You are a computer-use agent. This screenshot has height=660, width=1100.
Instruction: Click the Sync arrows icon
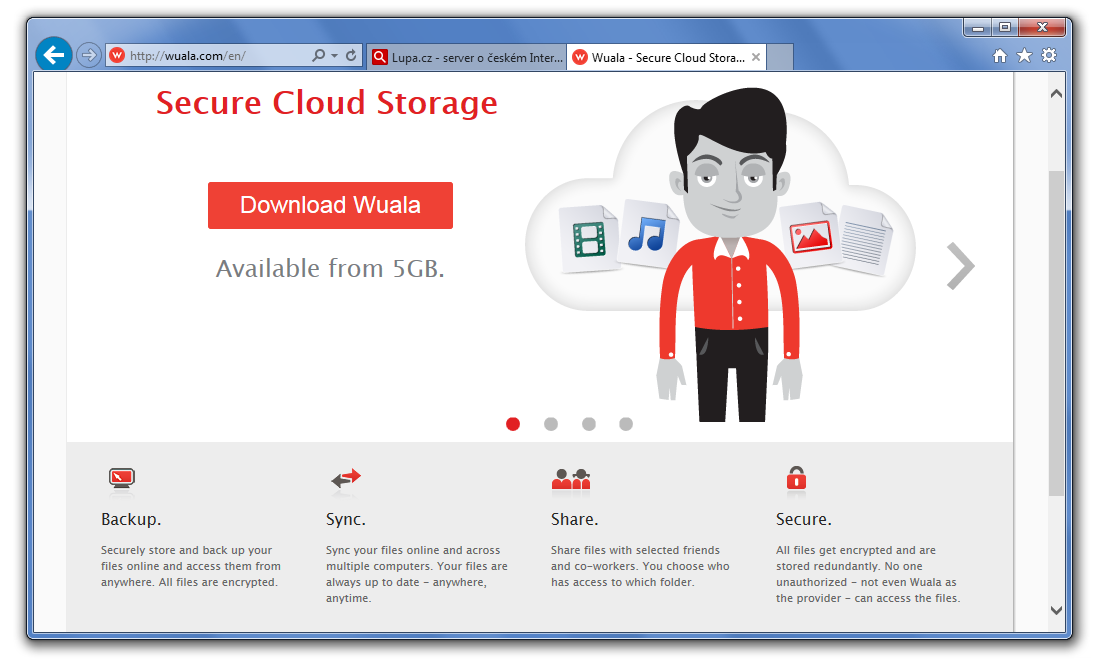coord(346,480)
